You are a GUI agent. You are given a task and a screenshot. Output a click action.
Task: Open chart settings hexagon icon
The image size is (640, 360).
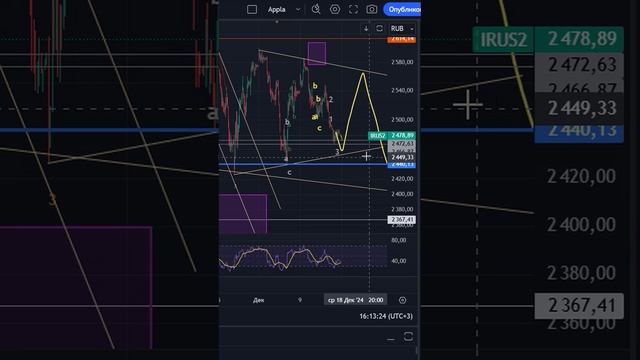(335, 9)
